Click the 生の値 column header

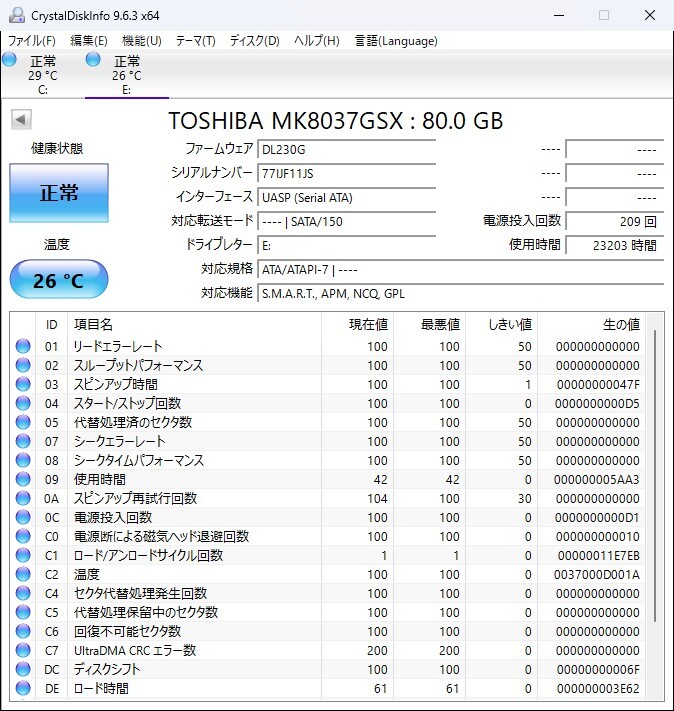(x=591, y=324)
